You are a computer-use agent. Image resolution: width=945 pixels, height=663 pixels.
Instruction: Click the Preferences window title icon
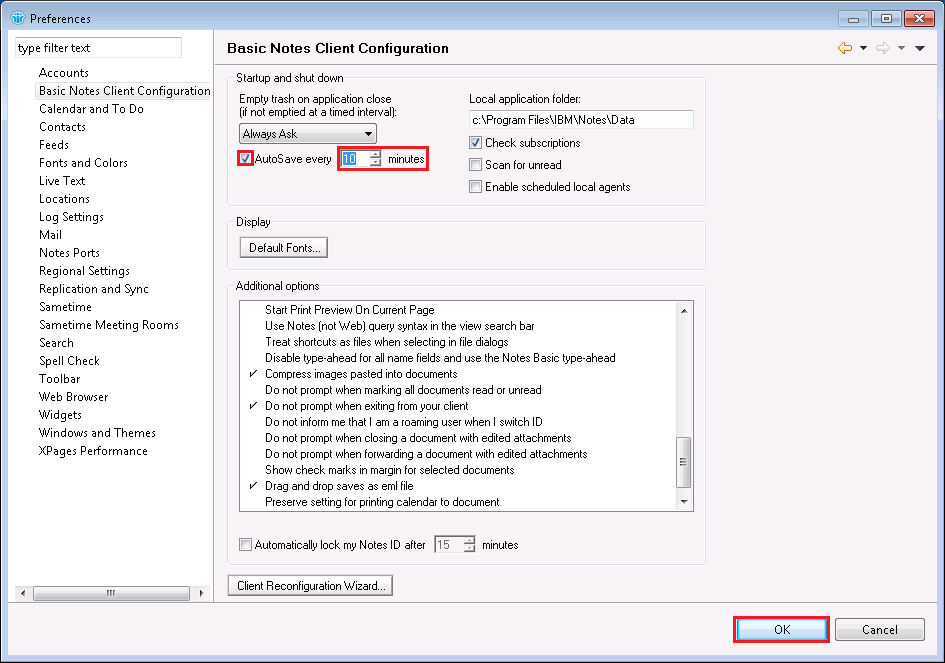pyautogui.click(x=17, y=18)
